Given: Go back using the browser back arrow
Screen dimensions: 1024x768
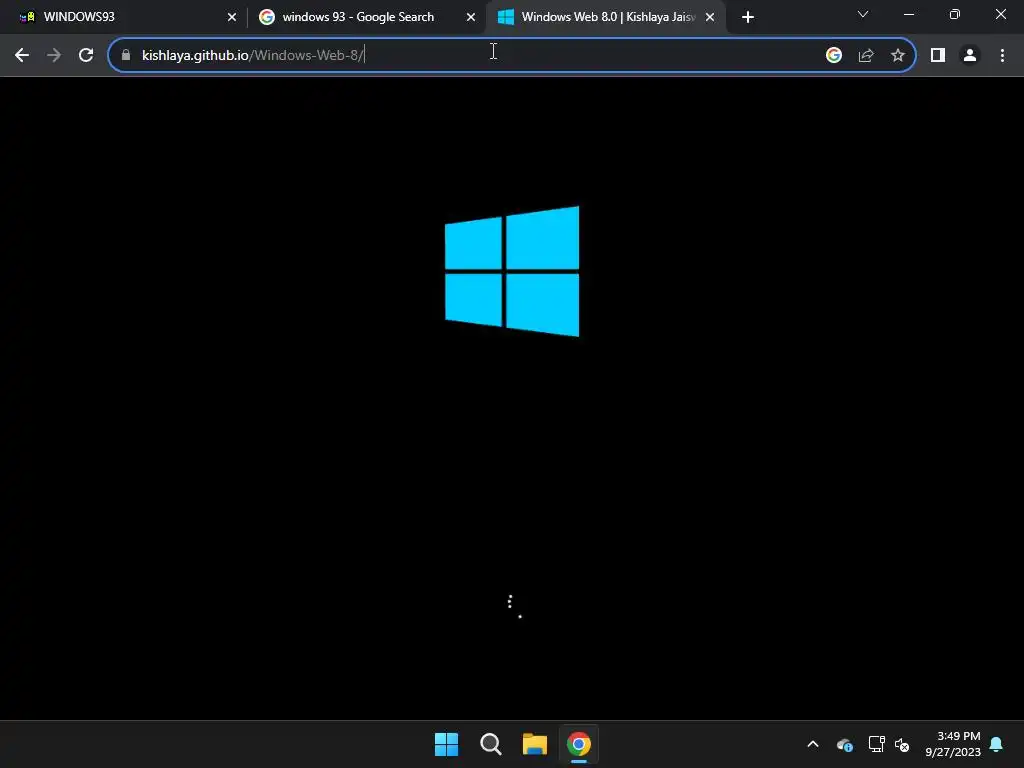Looking at the screenshot, I should [x=22, y=55].
